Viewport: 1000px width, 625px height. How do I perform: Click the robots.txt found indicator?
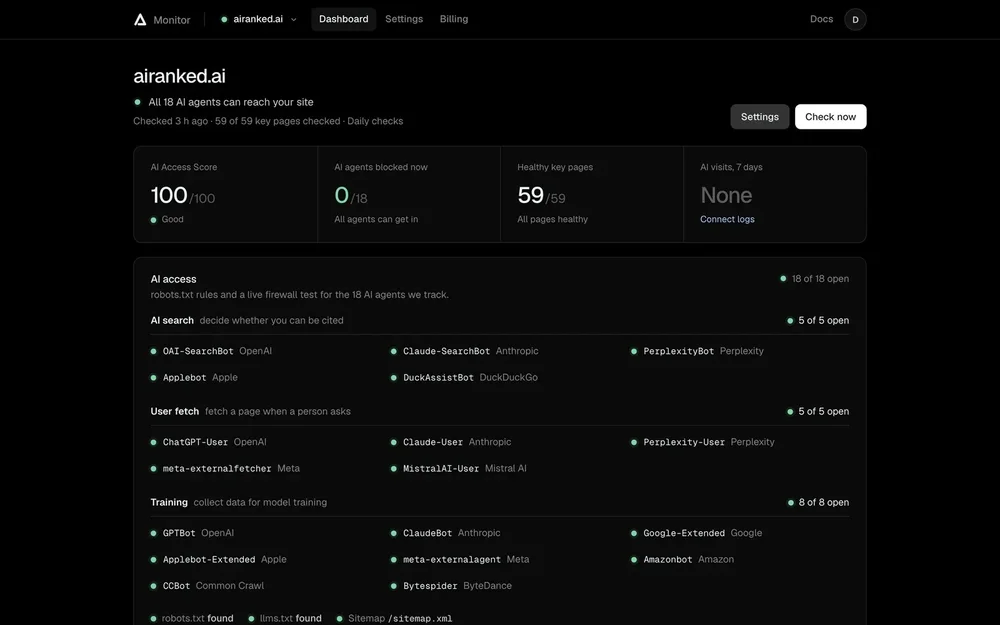192,619
